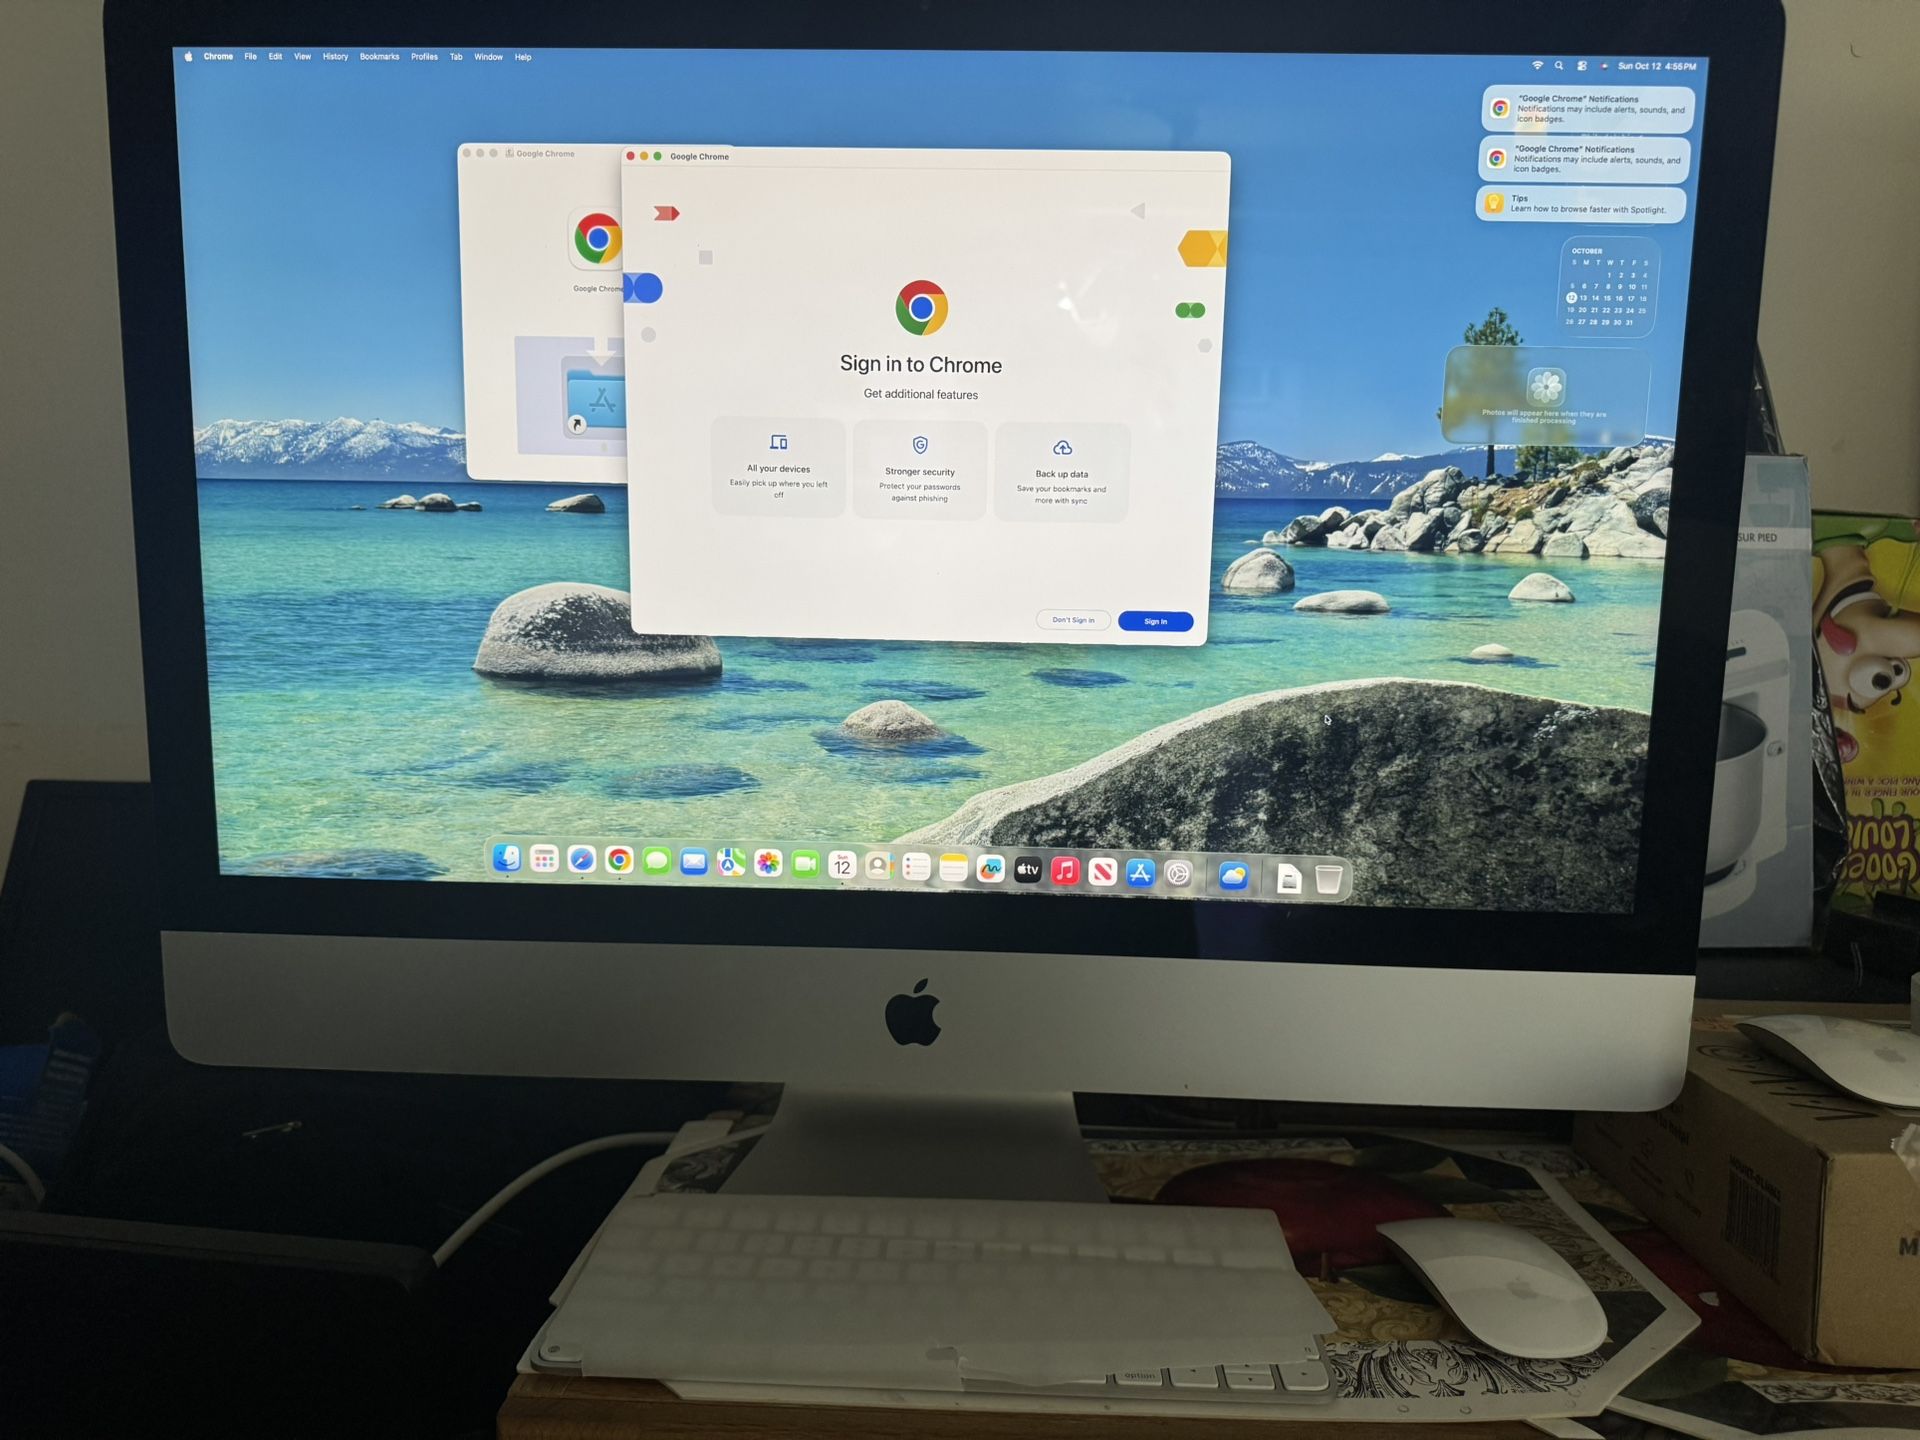The image size is (1920, 1440).
Task: Click the Tips Spotlight notification
Action: coord(1580,204)
